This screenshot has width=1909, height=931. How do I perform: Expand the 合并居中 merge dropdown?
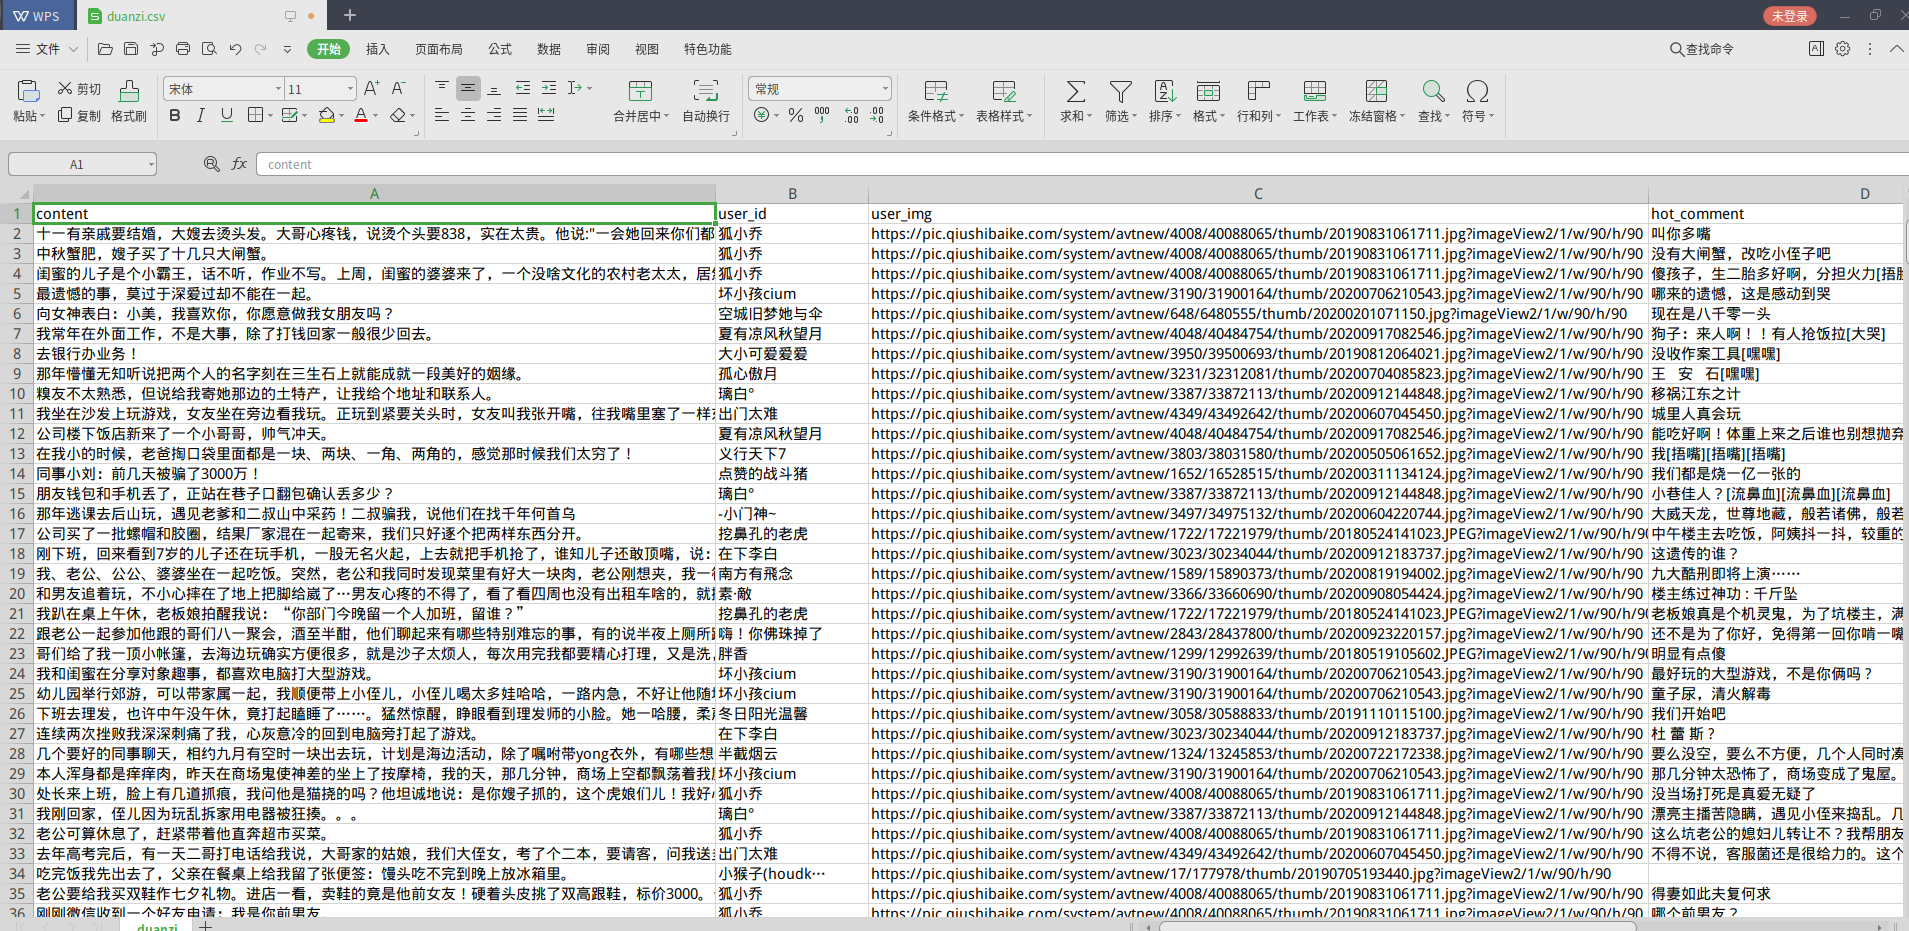(x=666, y=117)
